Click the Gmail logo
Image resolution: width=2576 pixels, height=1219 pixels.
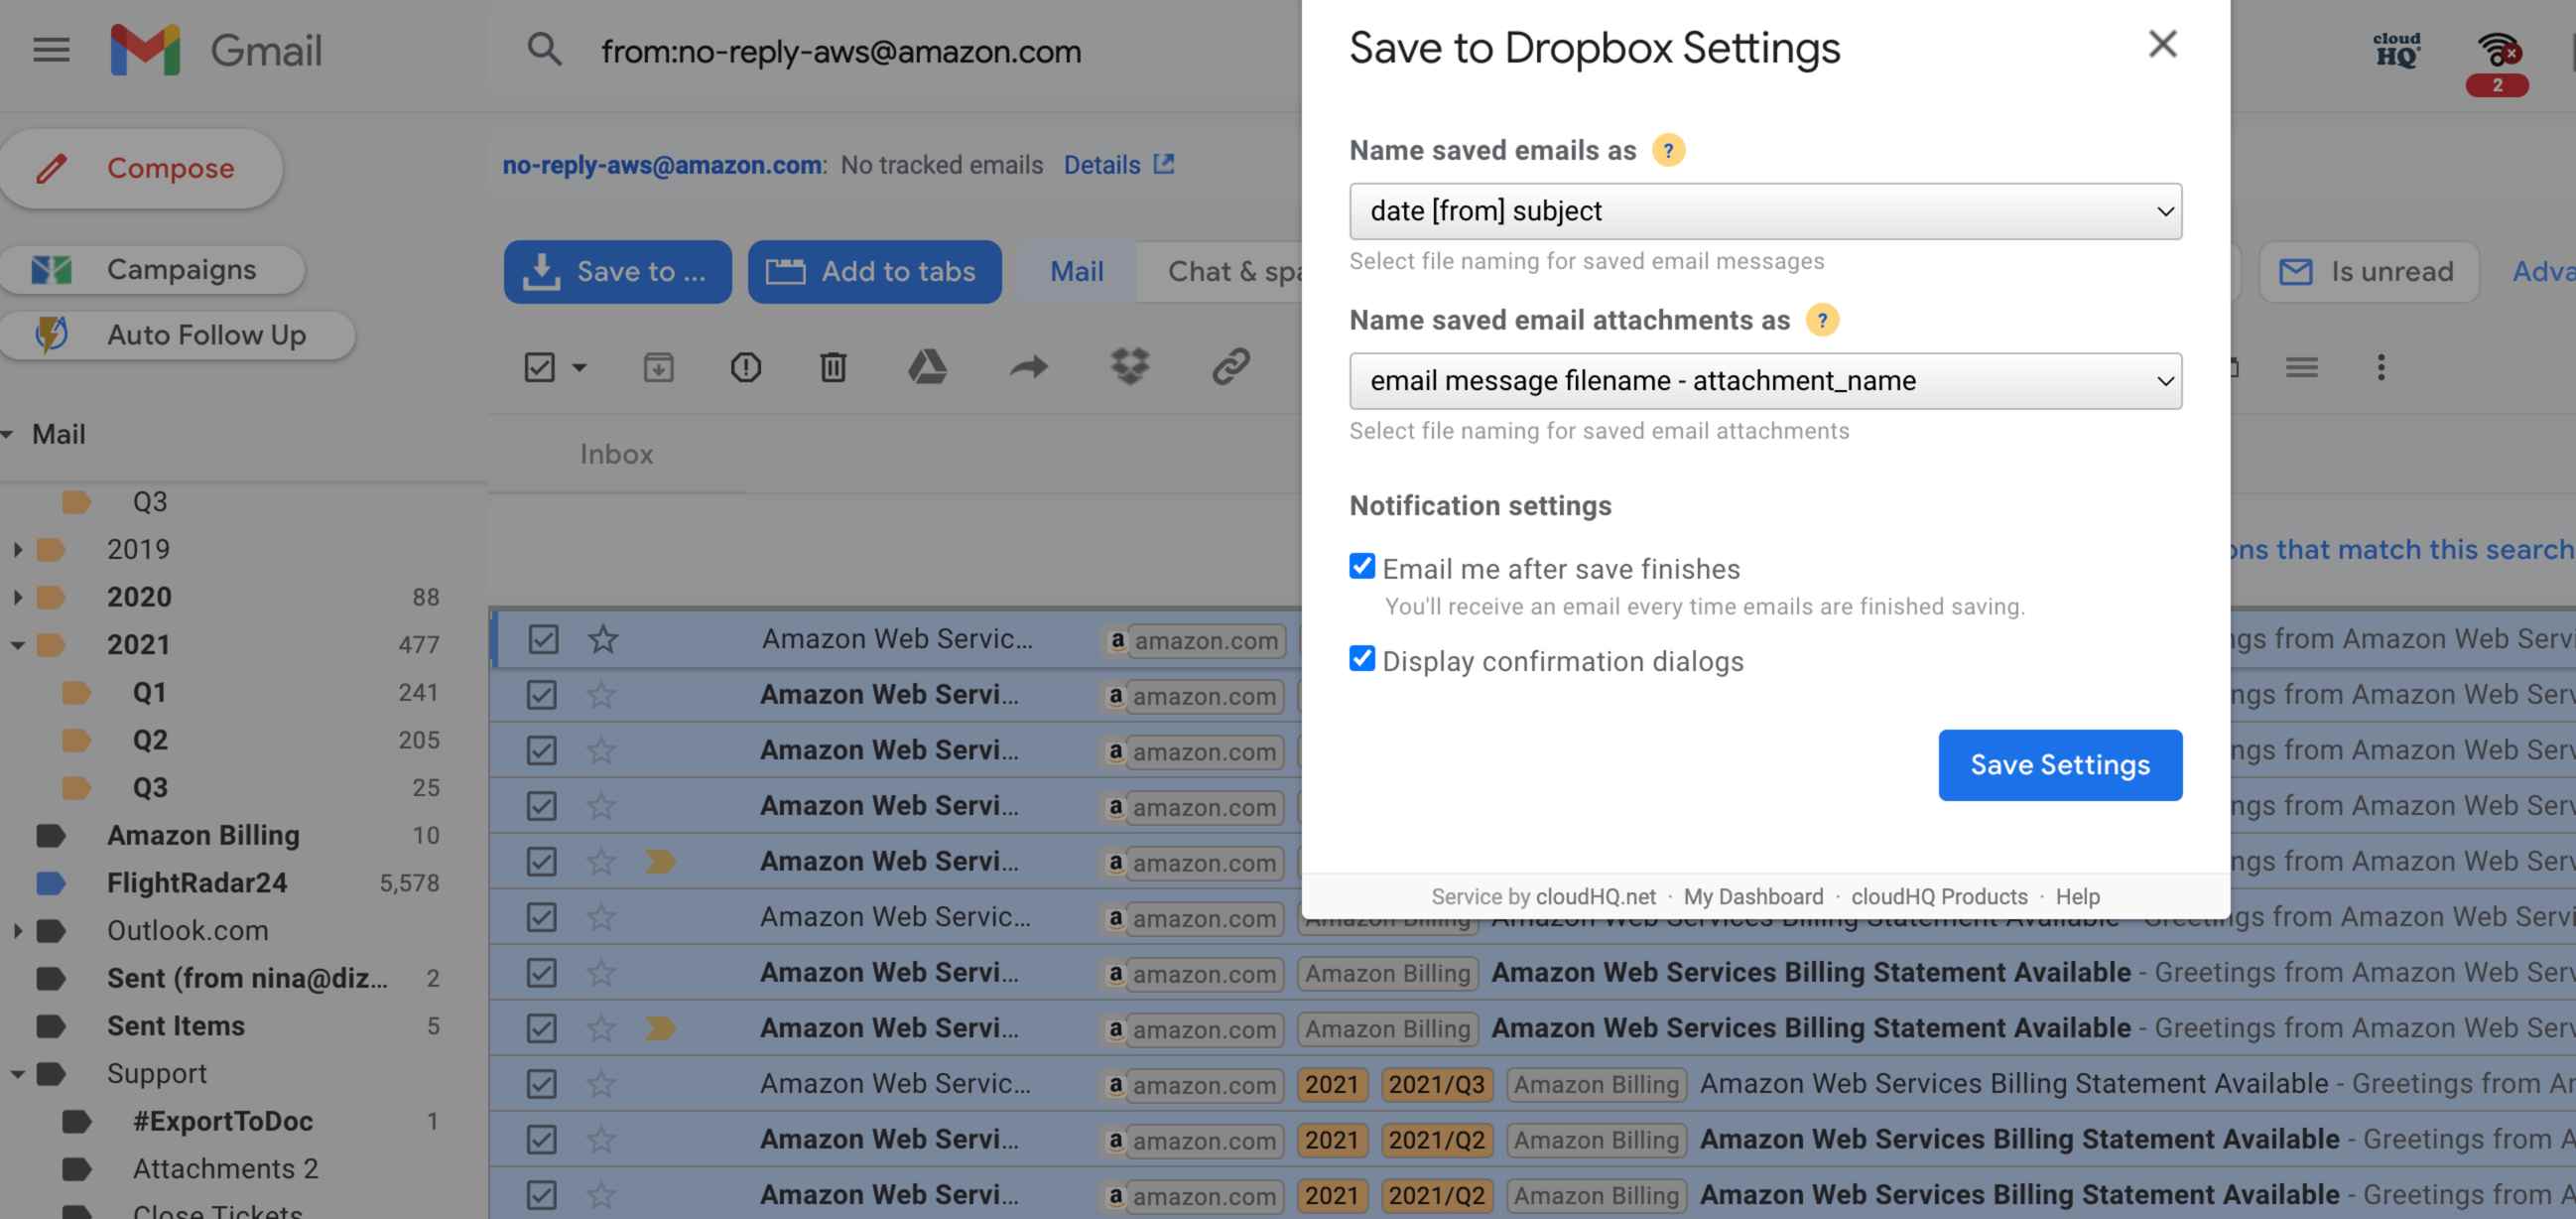click(x=216, y=50)
